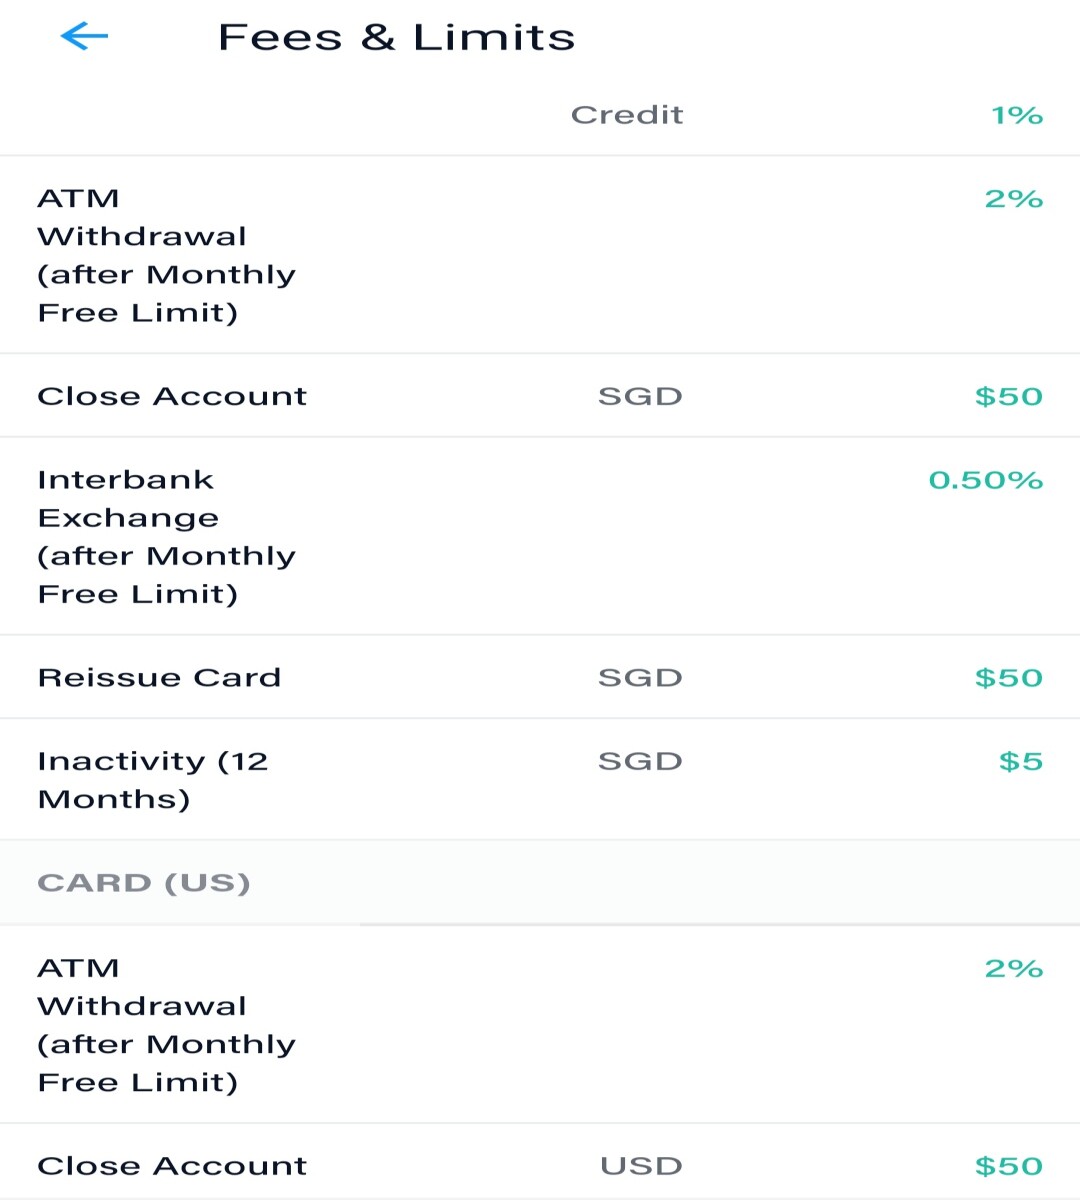Tap the Credit 1% fee row

[x=540, y=115]
